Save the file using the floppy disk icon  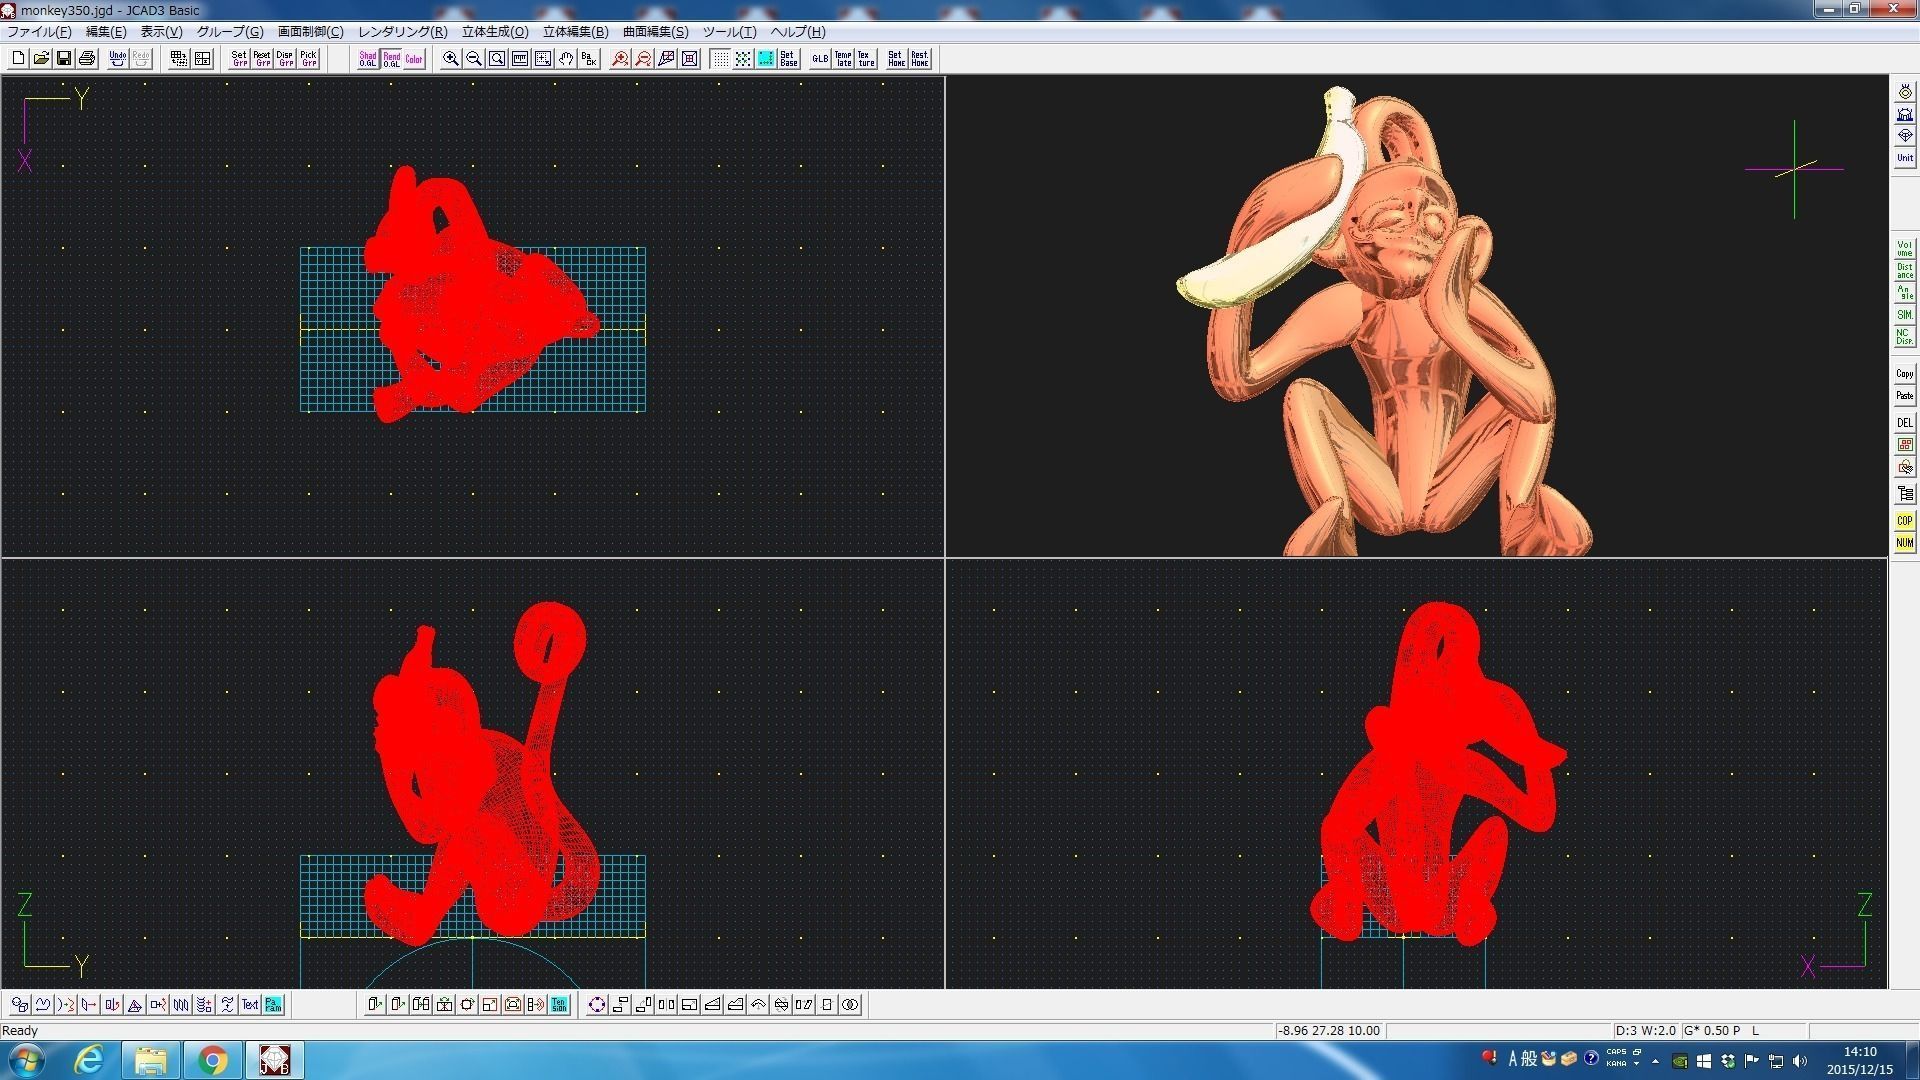tap(64, 59)
